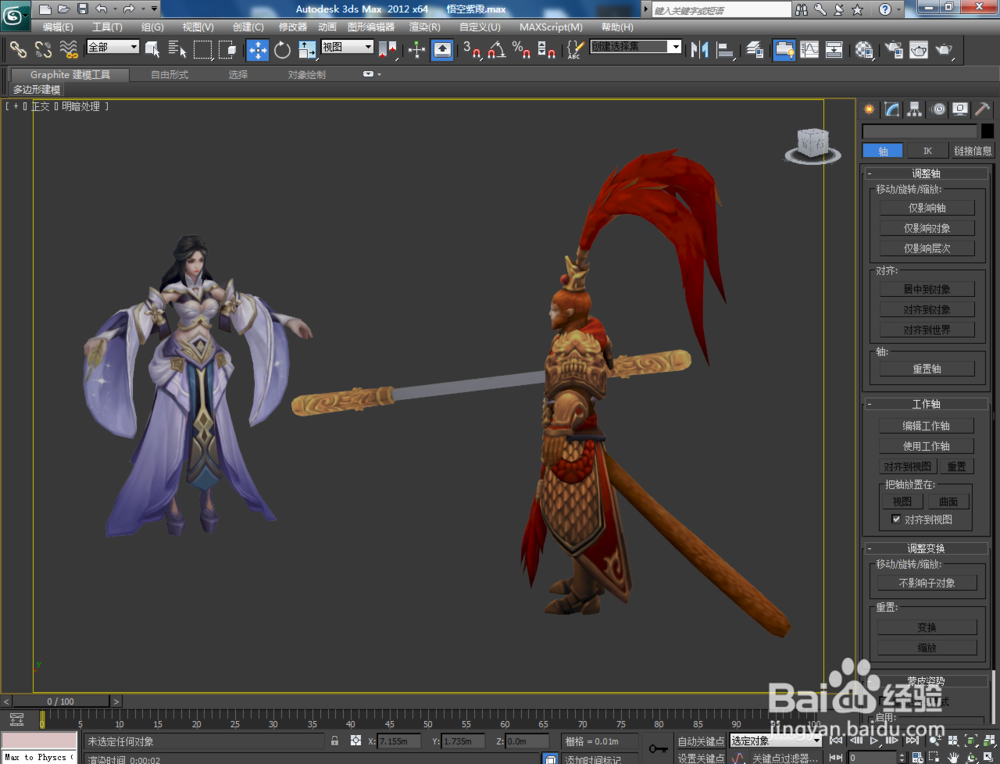
Task: Open the Curve Editor
Action: click(809, 49)
